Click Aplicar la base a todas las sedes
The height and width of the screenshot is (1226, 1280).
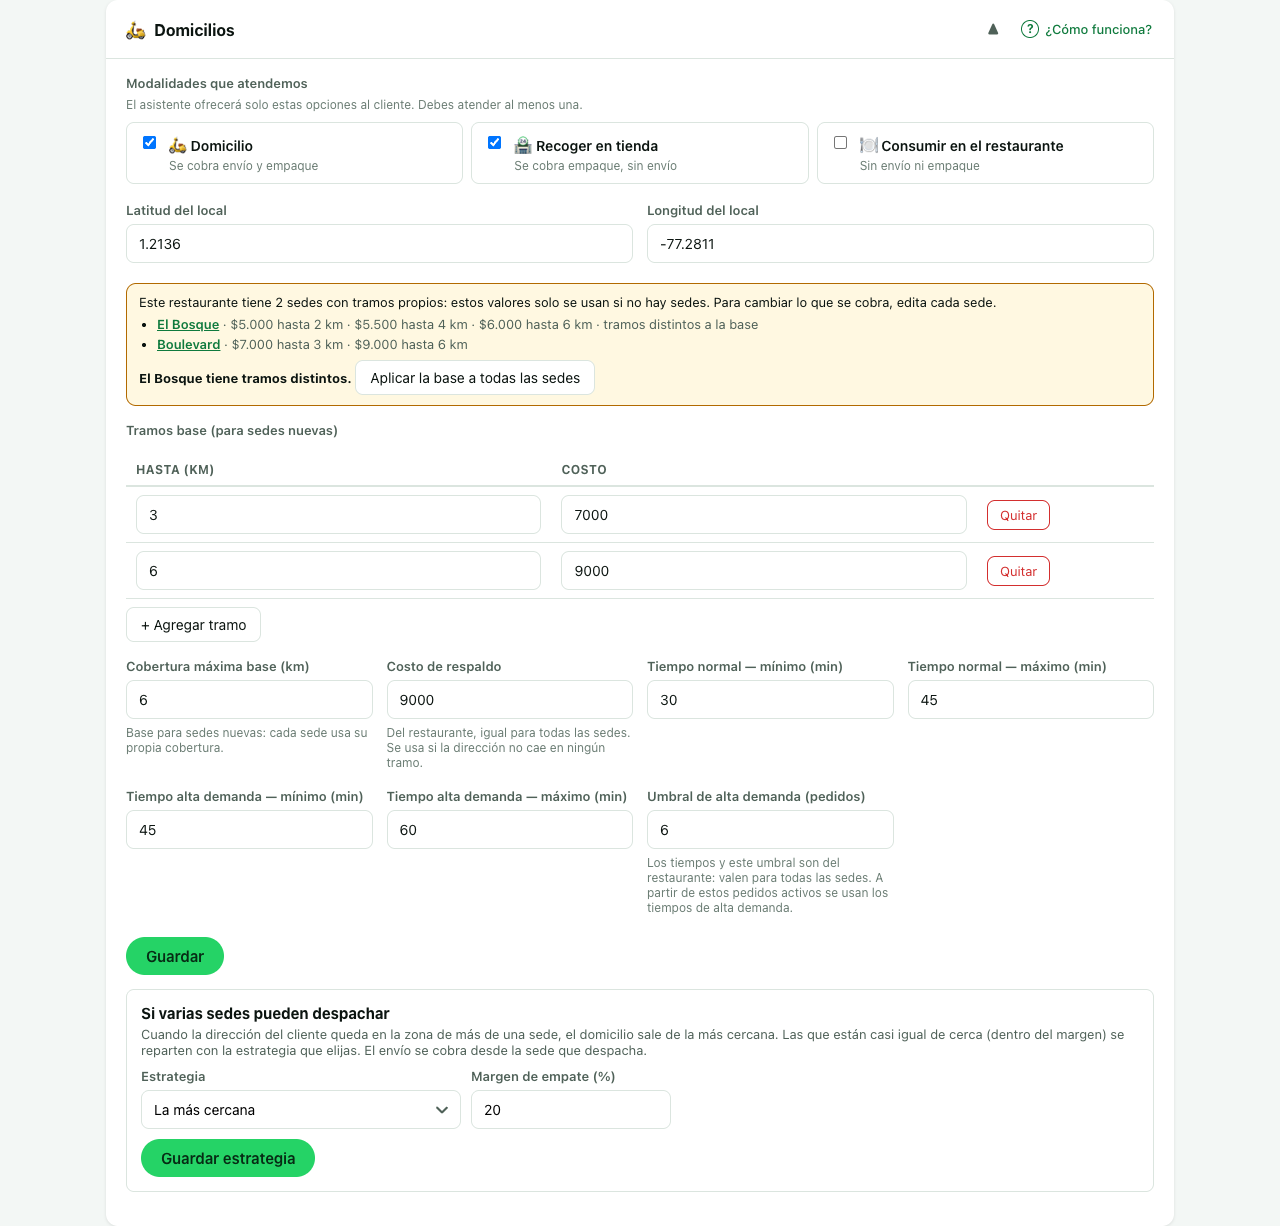click(475, 378)
